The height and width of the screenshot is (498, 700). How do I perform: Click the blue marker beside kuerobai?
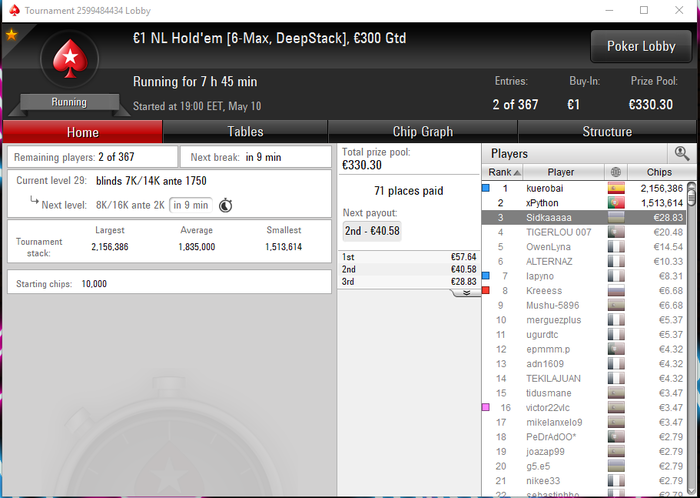486,188
